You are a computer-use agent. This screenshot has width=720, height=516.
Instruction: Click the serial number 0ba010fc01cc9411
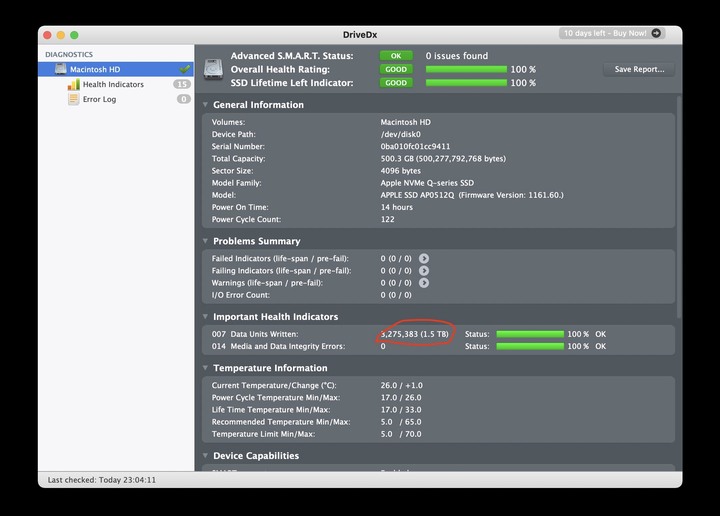(x=415, y=146)
